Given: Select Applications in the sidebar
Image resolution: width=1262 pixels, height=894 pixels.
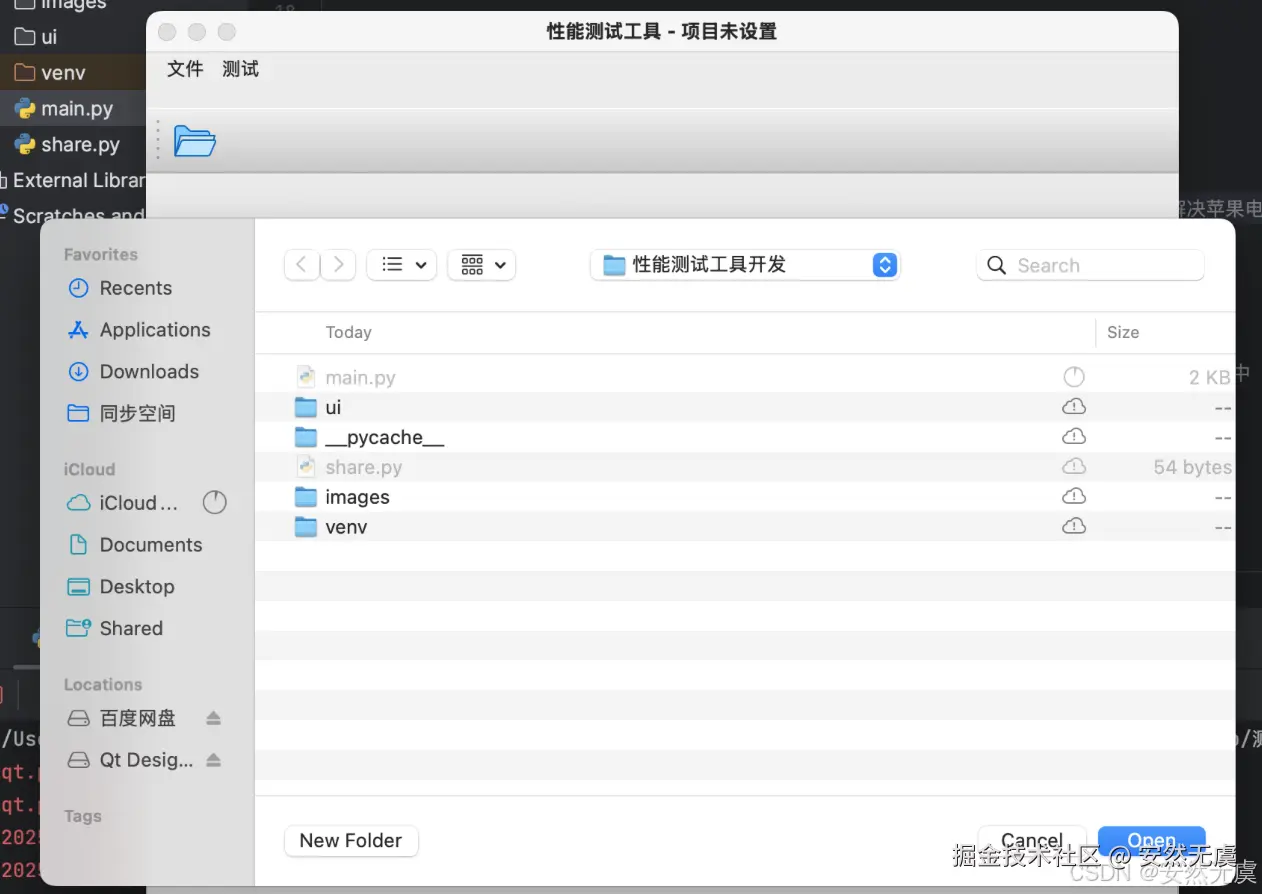Looking at the screenshot, I should (155, 330).
